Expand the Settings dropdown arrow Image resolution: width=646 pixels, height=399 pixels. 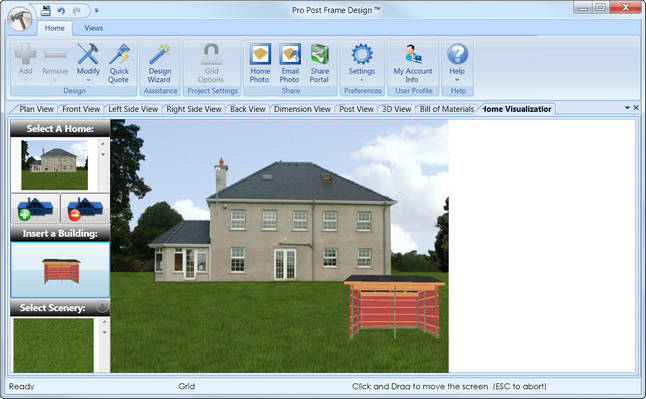click(x=362, y=80)
